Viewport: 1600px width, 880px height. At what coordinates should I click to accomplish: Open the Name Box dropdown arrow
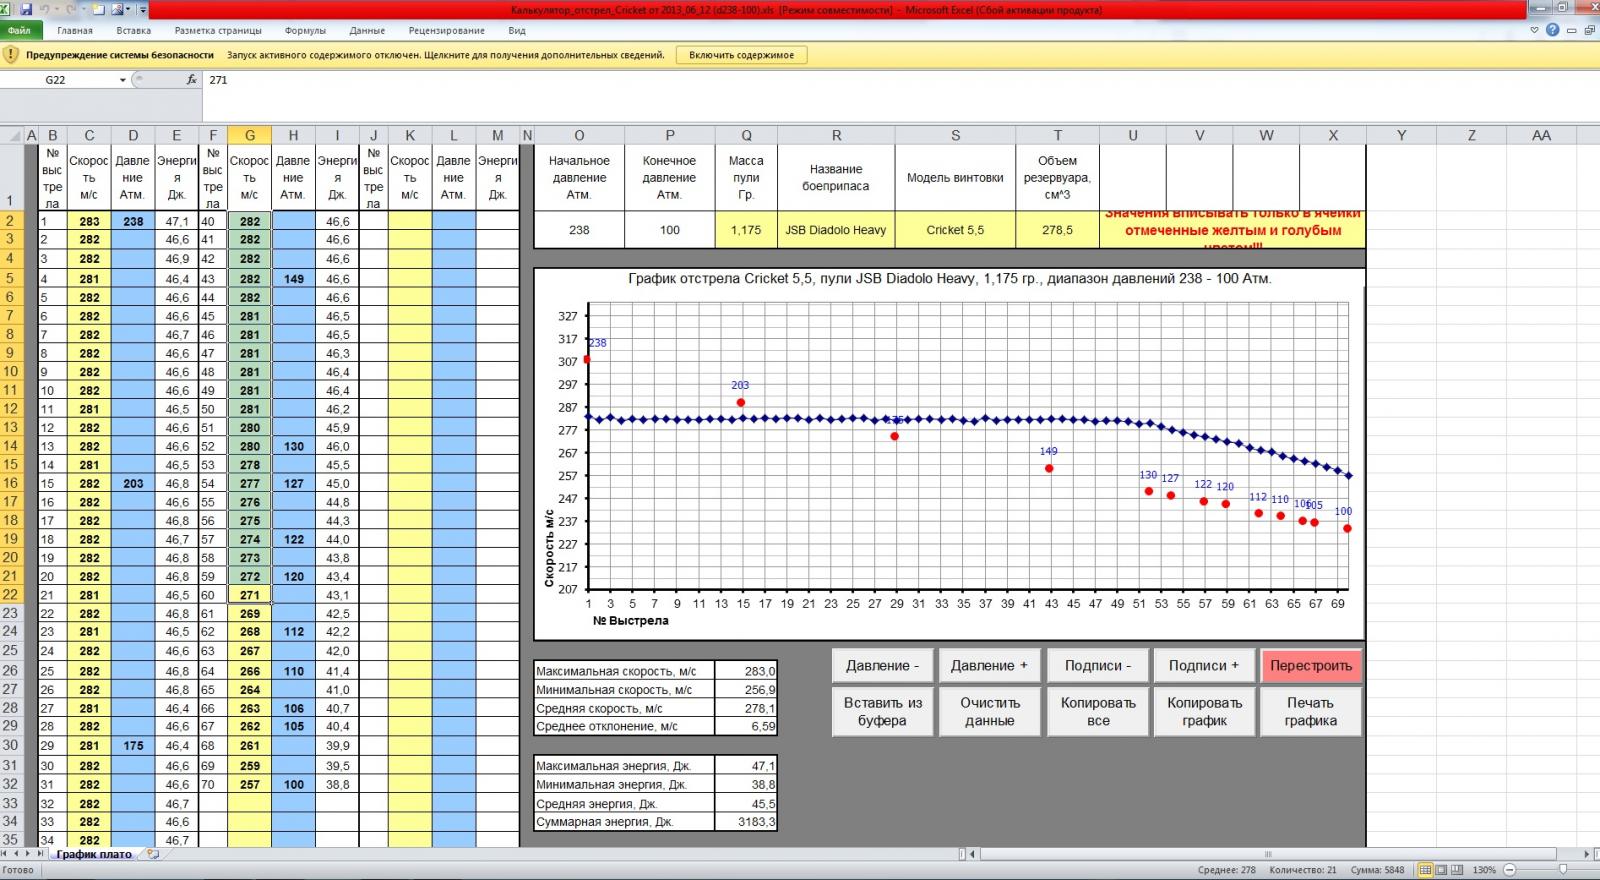123,80
